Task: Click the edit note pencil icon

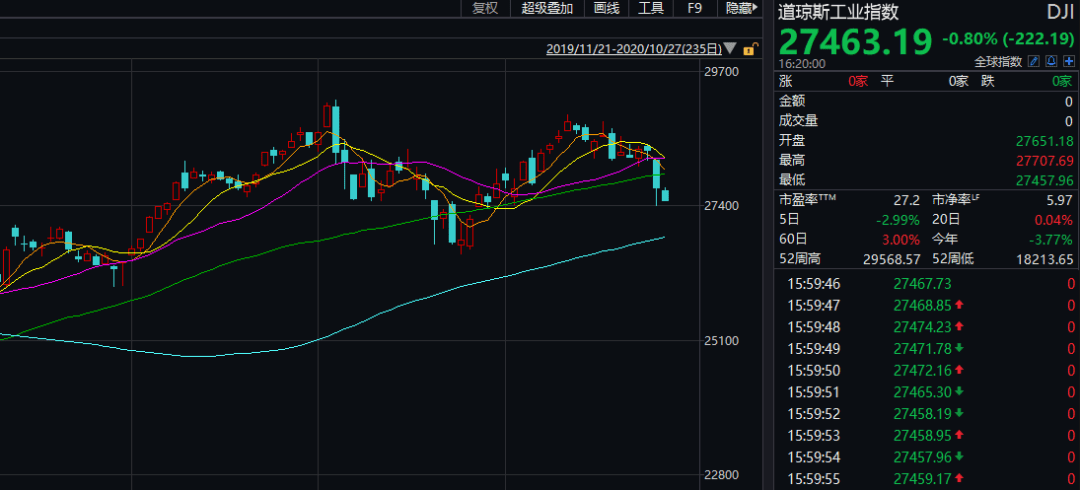Action: 1035,62
